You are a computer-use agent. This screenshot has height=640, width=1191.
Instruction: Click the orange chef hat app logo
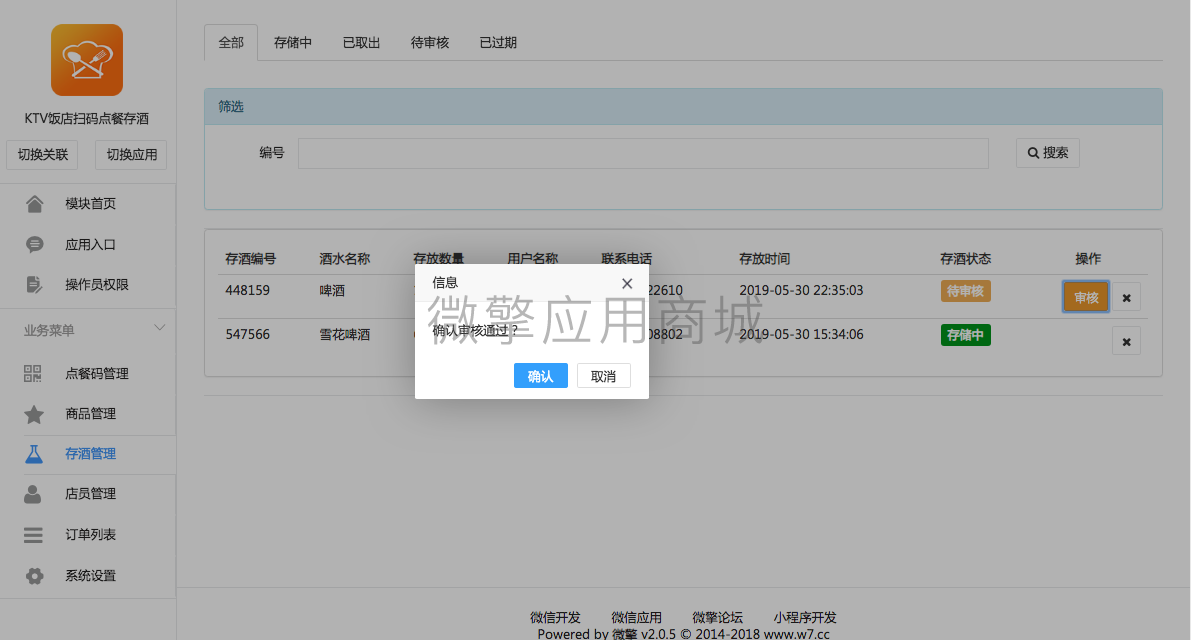[x=87, y=60]
